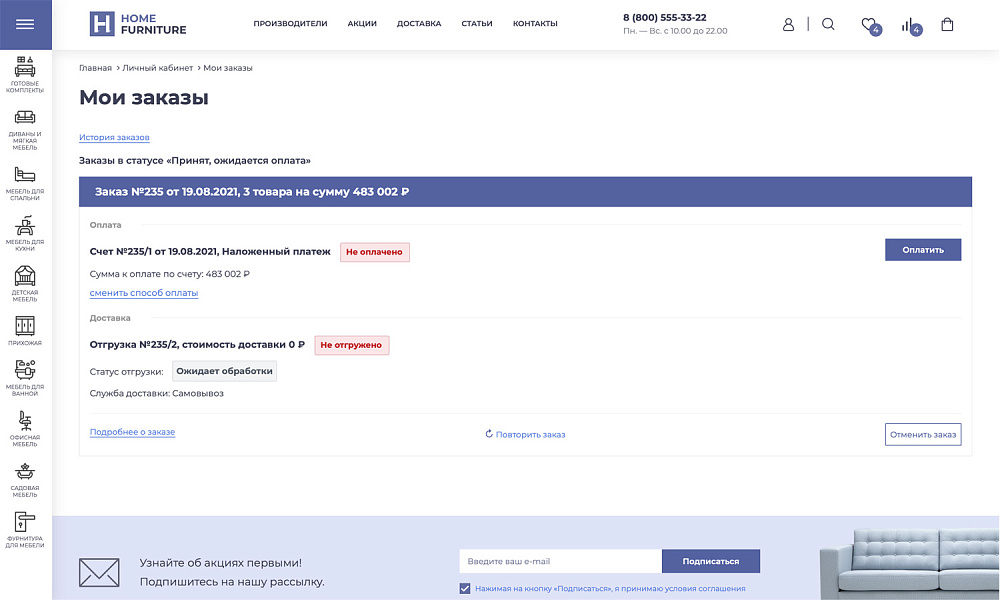The width and height of the screenshot is (1000, 600).
Task: Open the hamburger menu in the top corner
Action: pyautogui.click(x=25, y=25)
